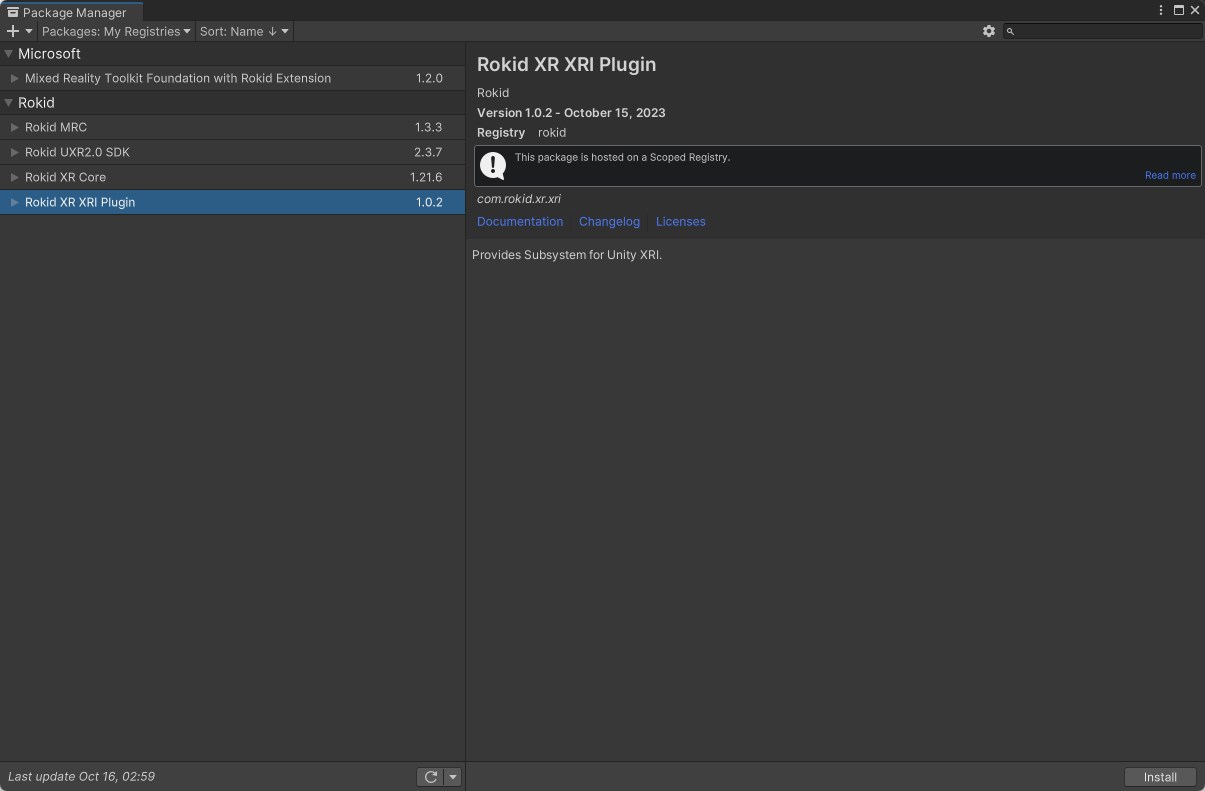This screenshot has width=1205, height=791.
Task: Click version 1.3.3 of Rokid MRC
Action: pos(428,127)
